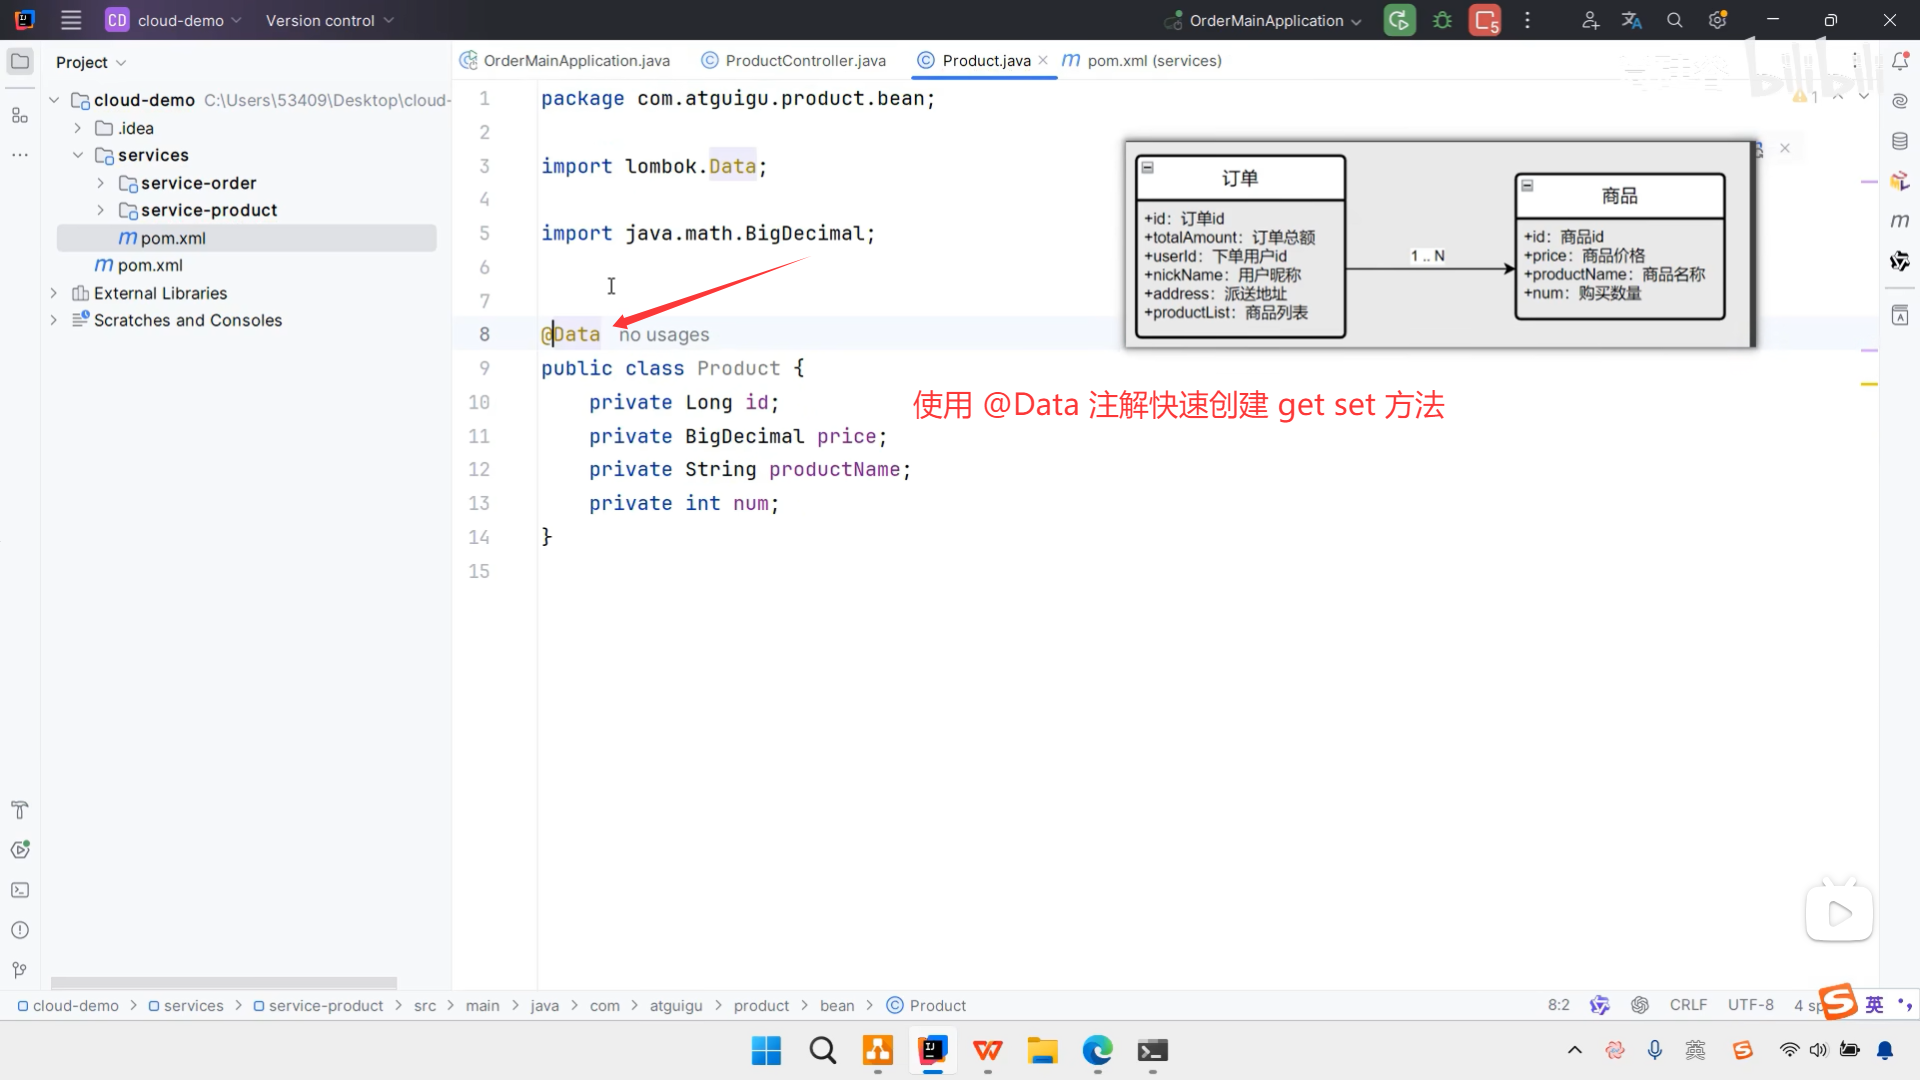Open the Git tool window icon
This screenshot has width=1920, height=1080.
click(19, 970)
